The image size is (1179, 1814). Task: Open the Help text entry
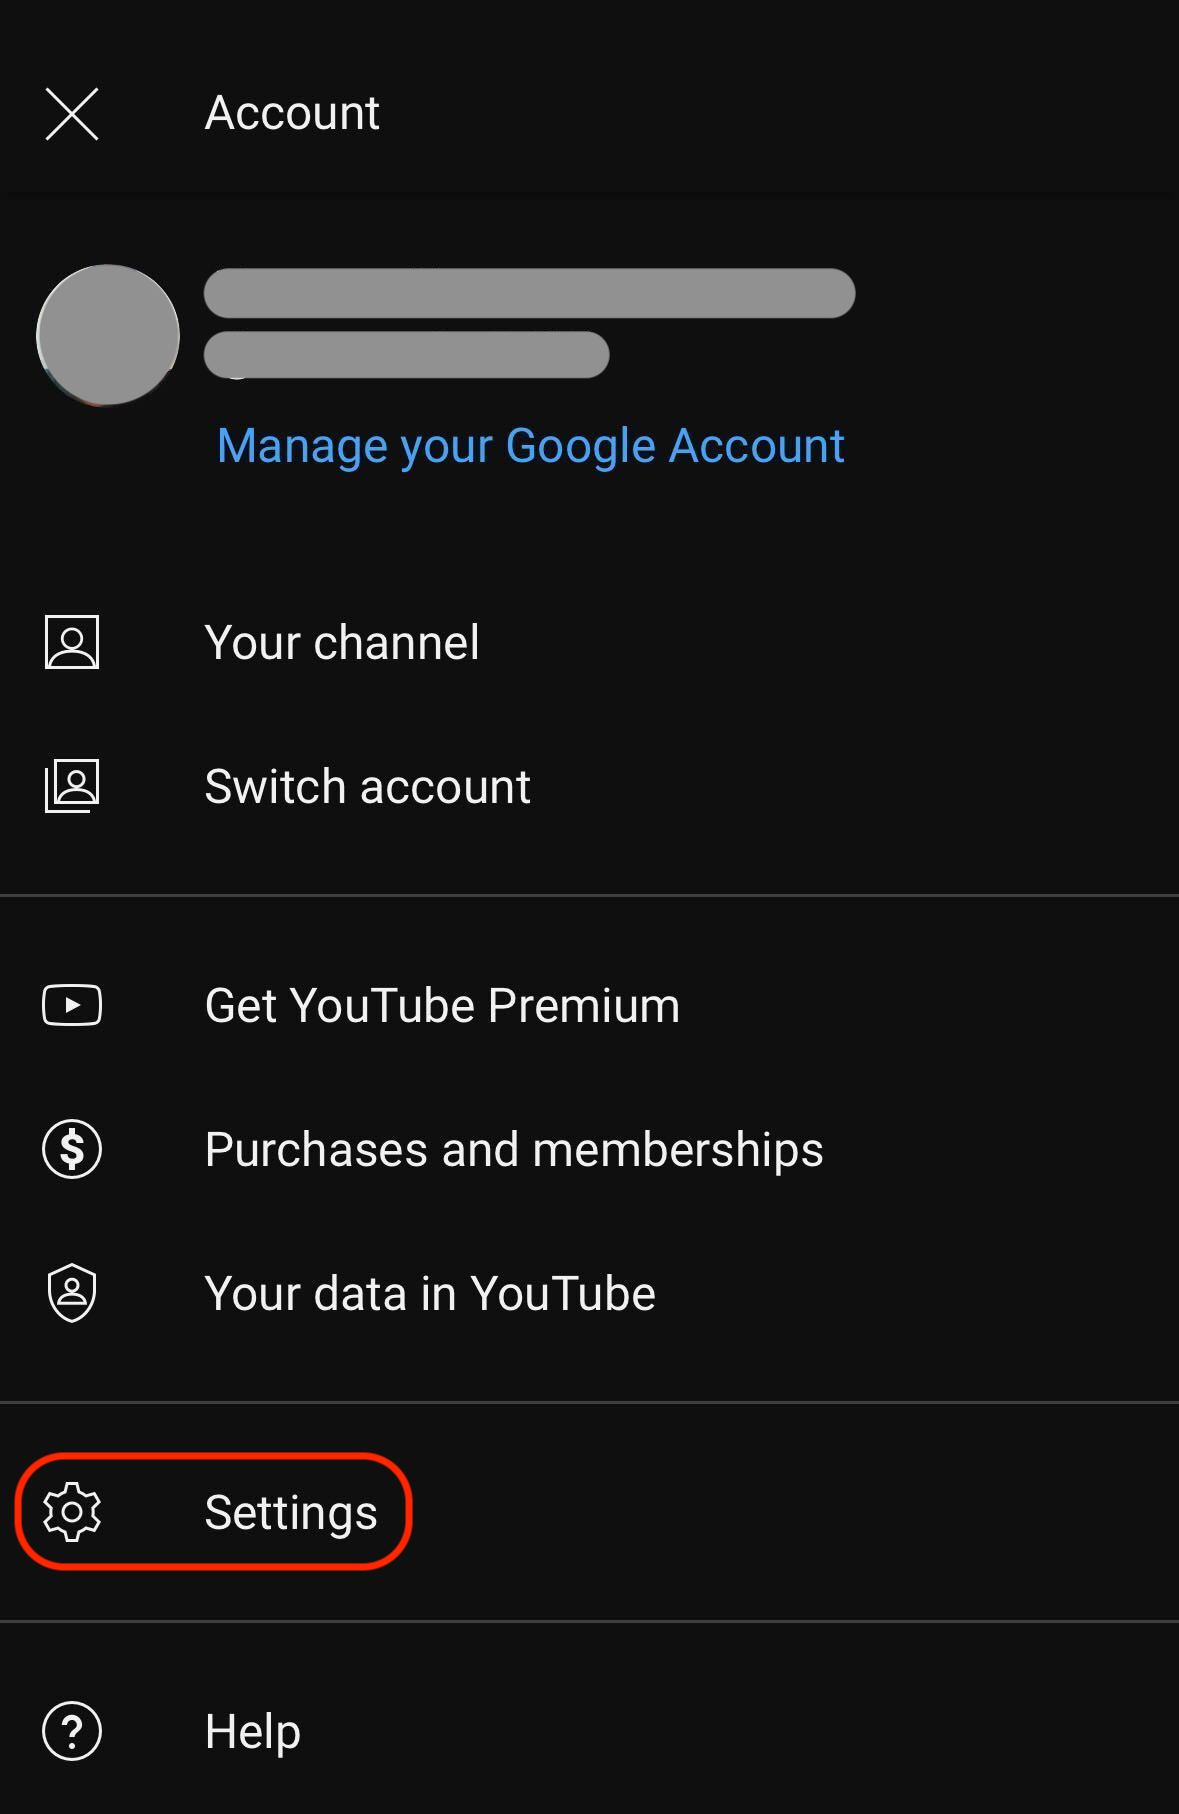252,1731
